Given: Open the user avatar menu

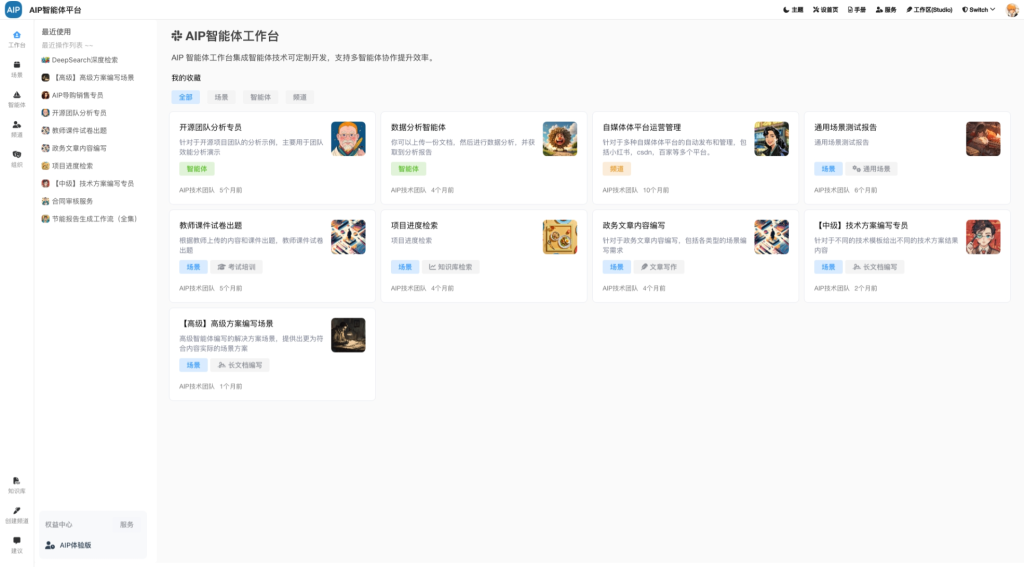Looking at the screenshot, I should point(1010,10).
